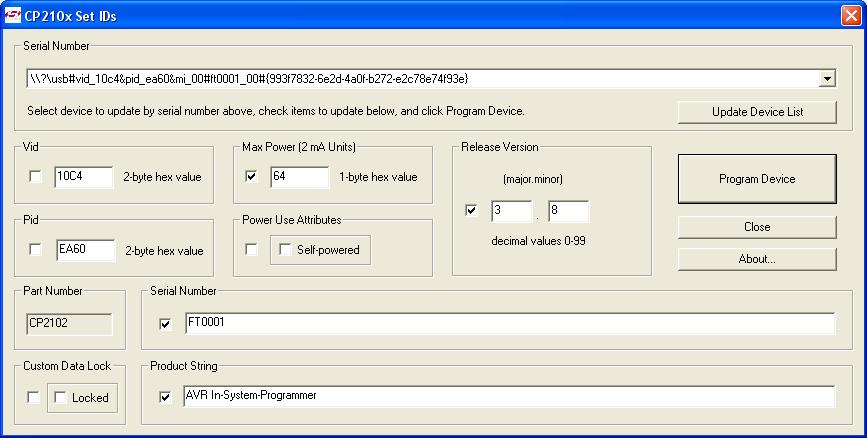Select the major release version field
867x438 pixels.
(511, 211)
